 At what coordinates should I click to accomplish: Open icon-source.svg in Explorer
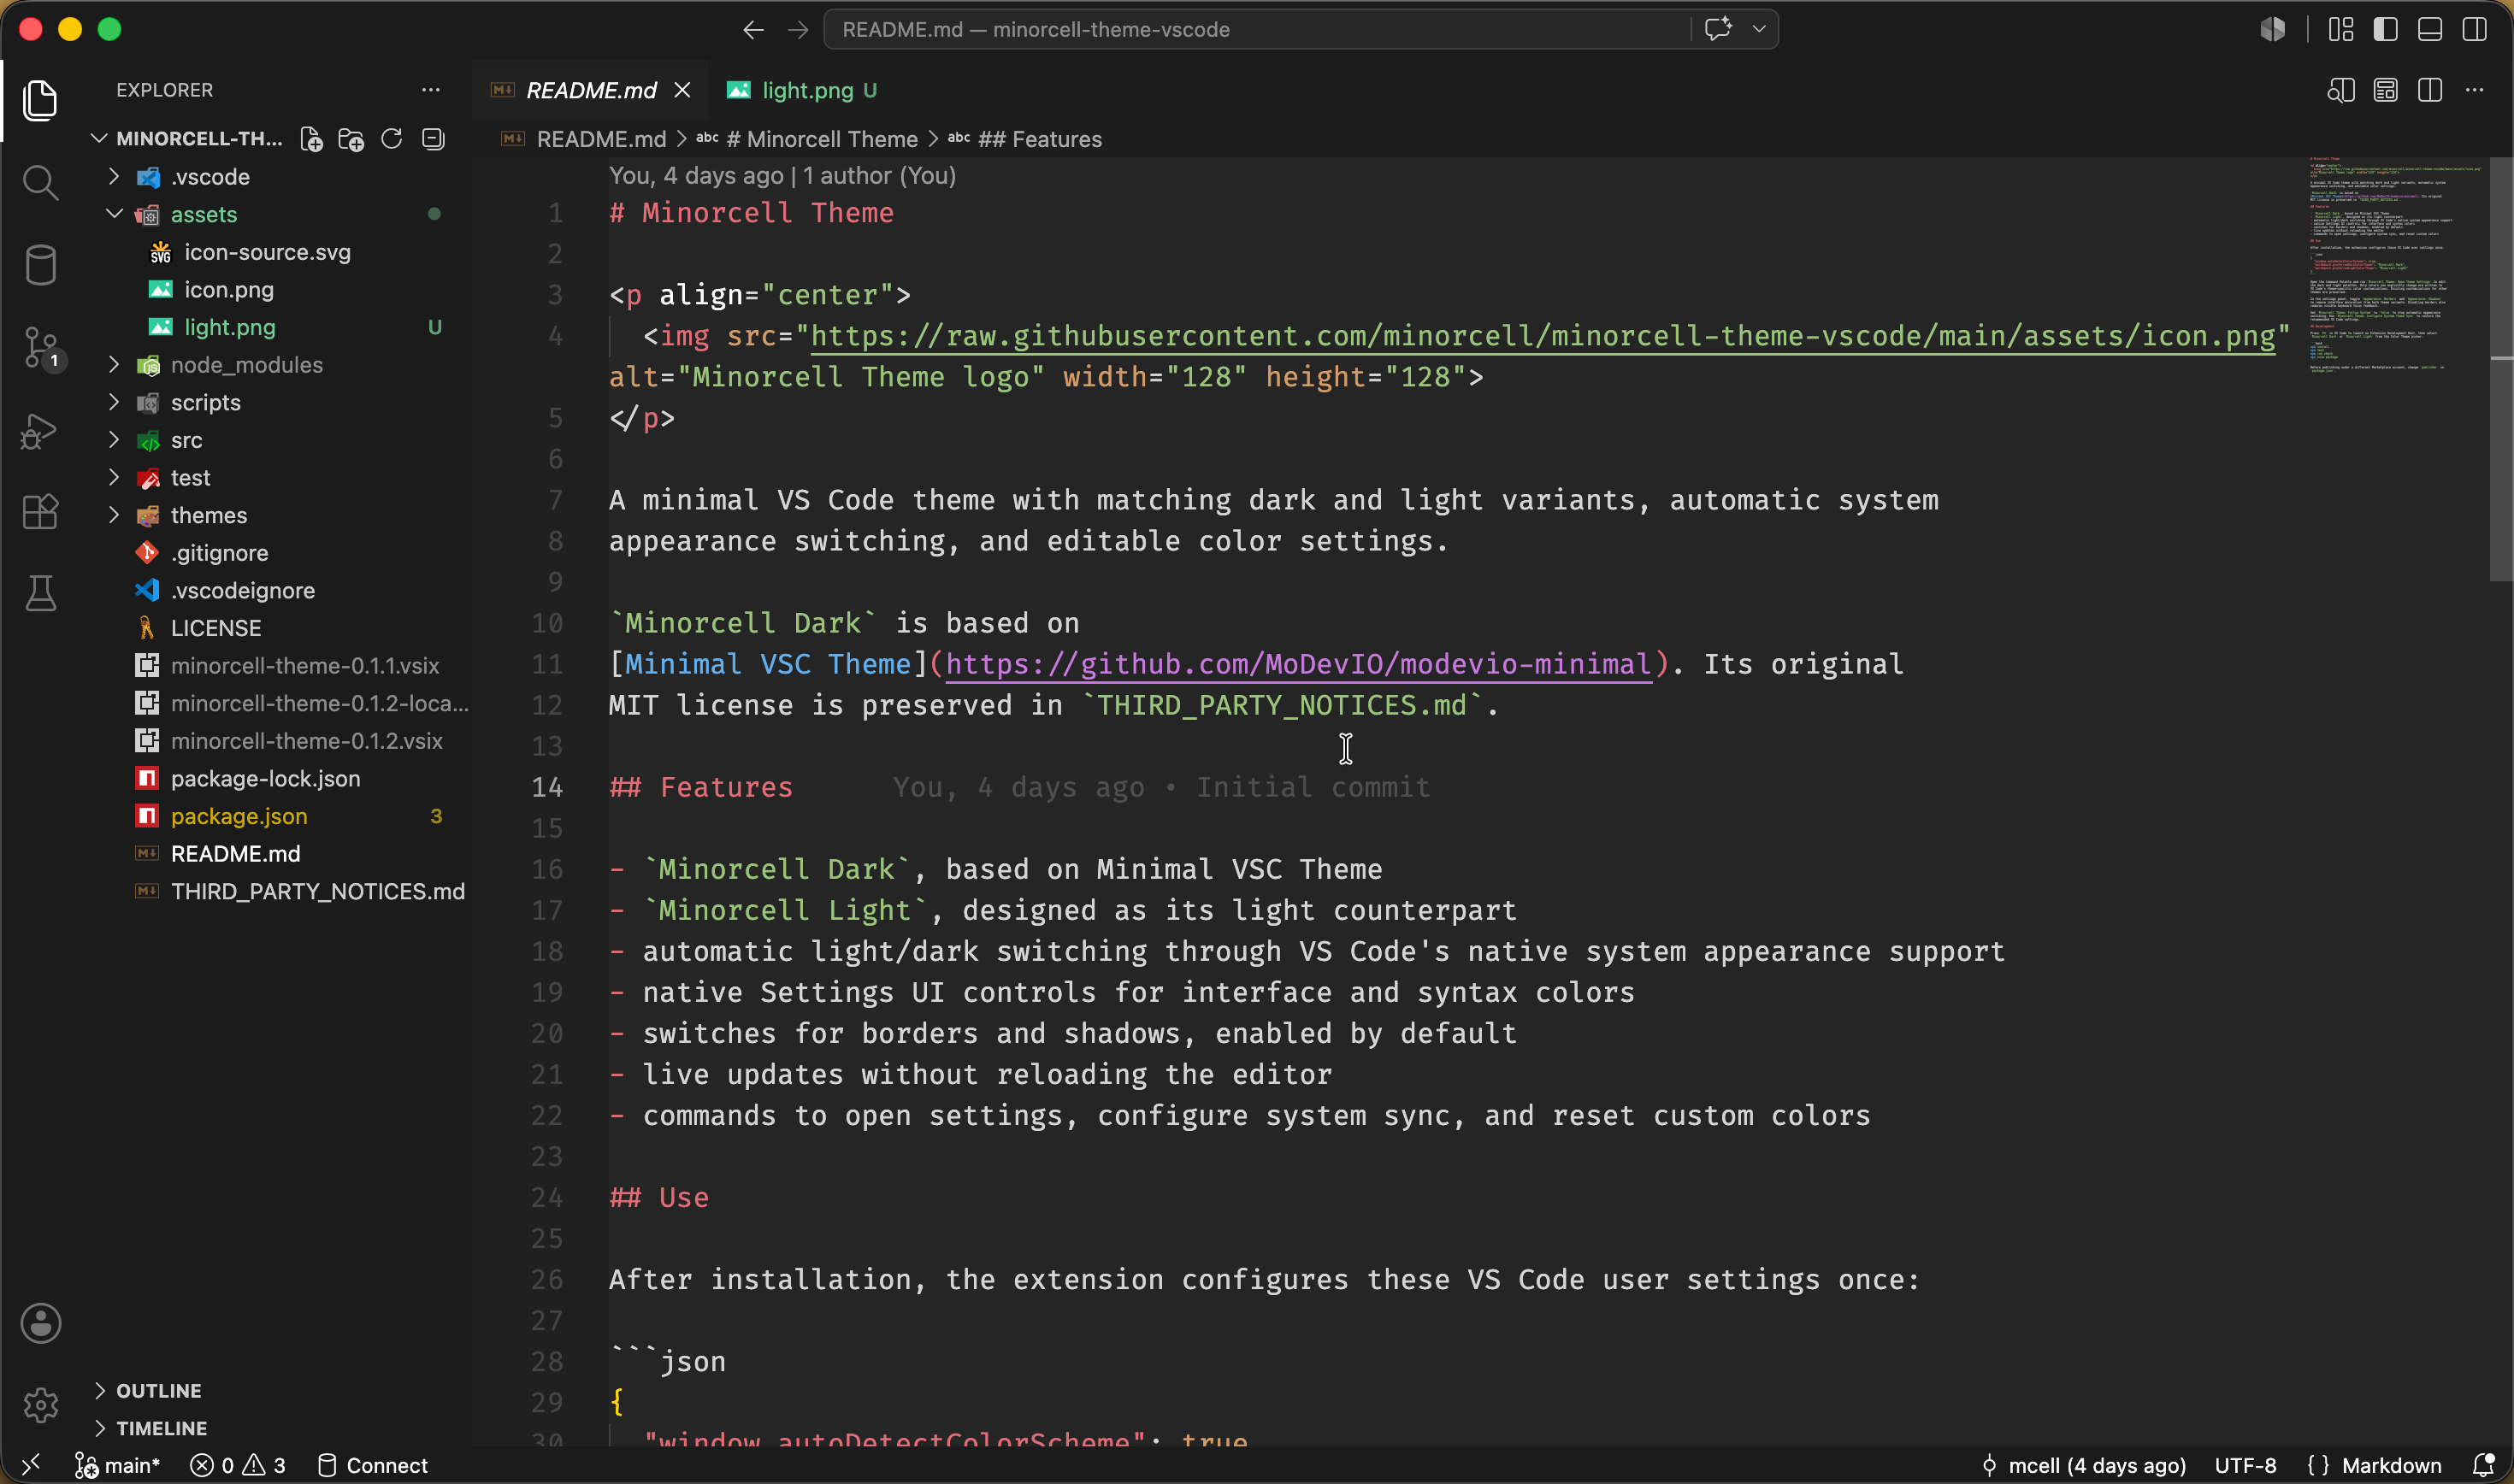267,252
